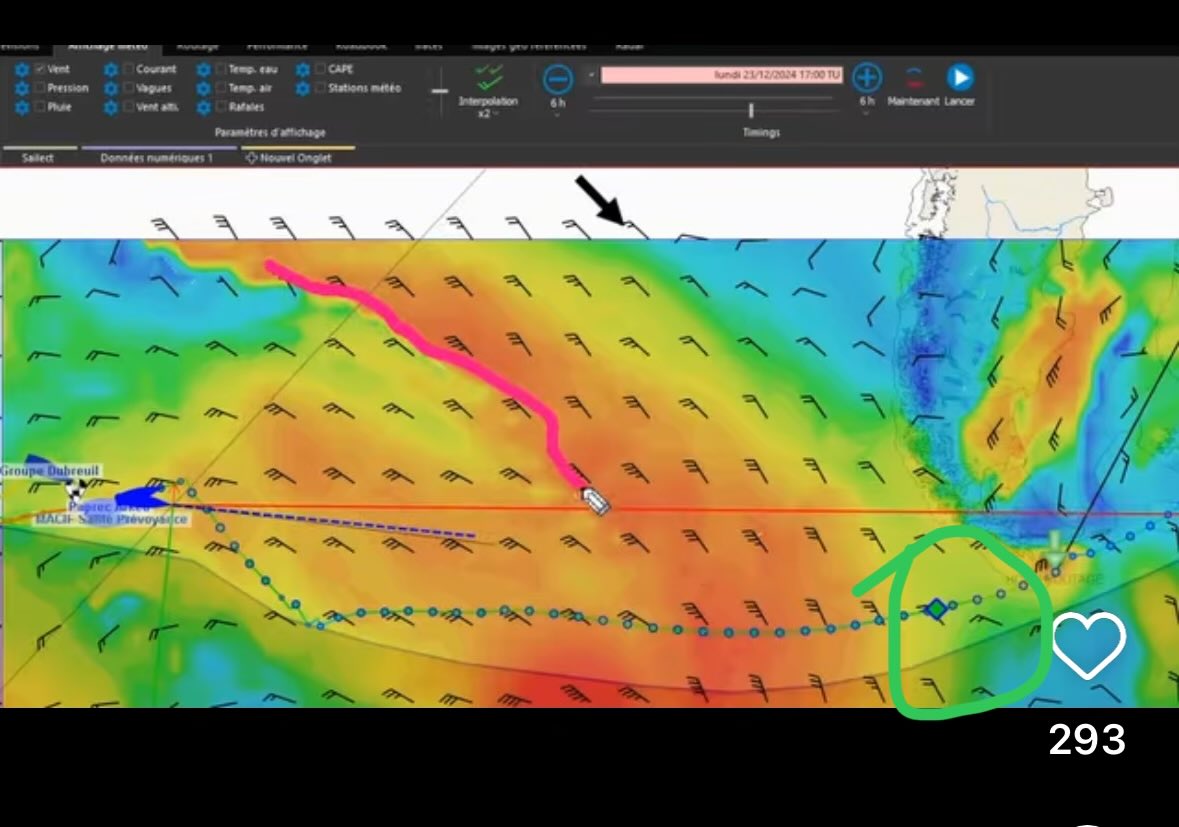Open settings gear for Temp. air layer

(204, 88)
